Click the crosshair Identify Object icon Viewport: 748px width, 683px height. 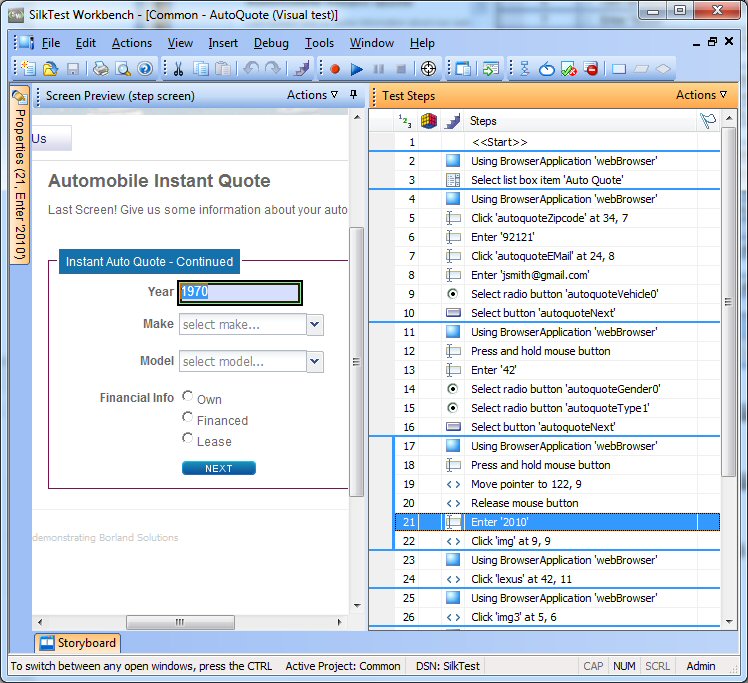pos(428,69)
